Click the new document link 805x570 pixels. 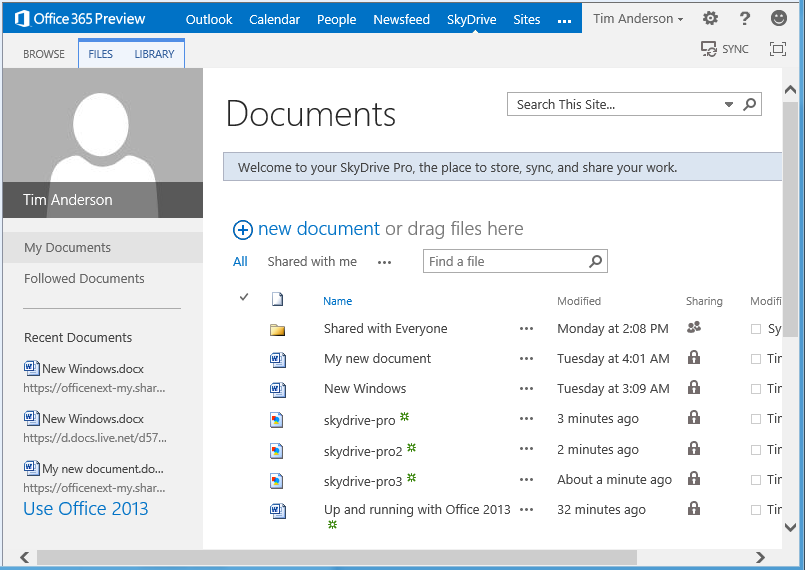319,229
